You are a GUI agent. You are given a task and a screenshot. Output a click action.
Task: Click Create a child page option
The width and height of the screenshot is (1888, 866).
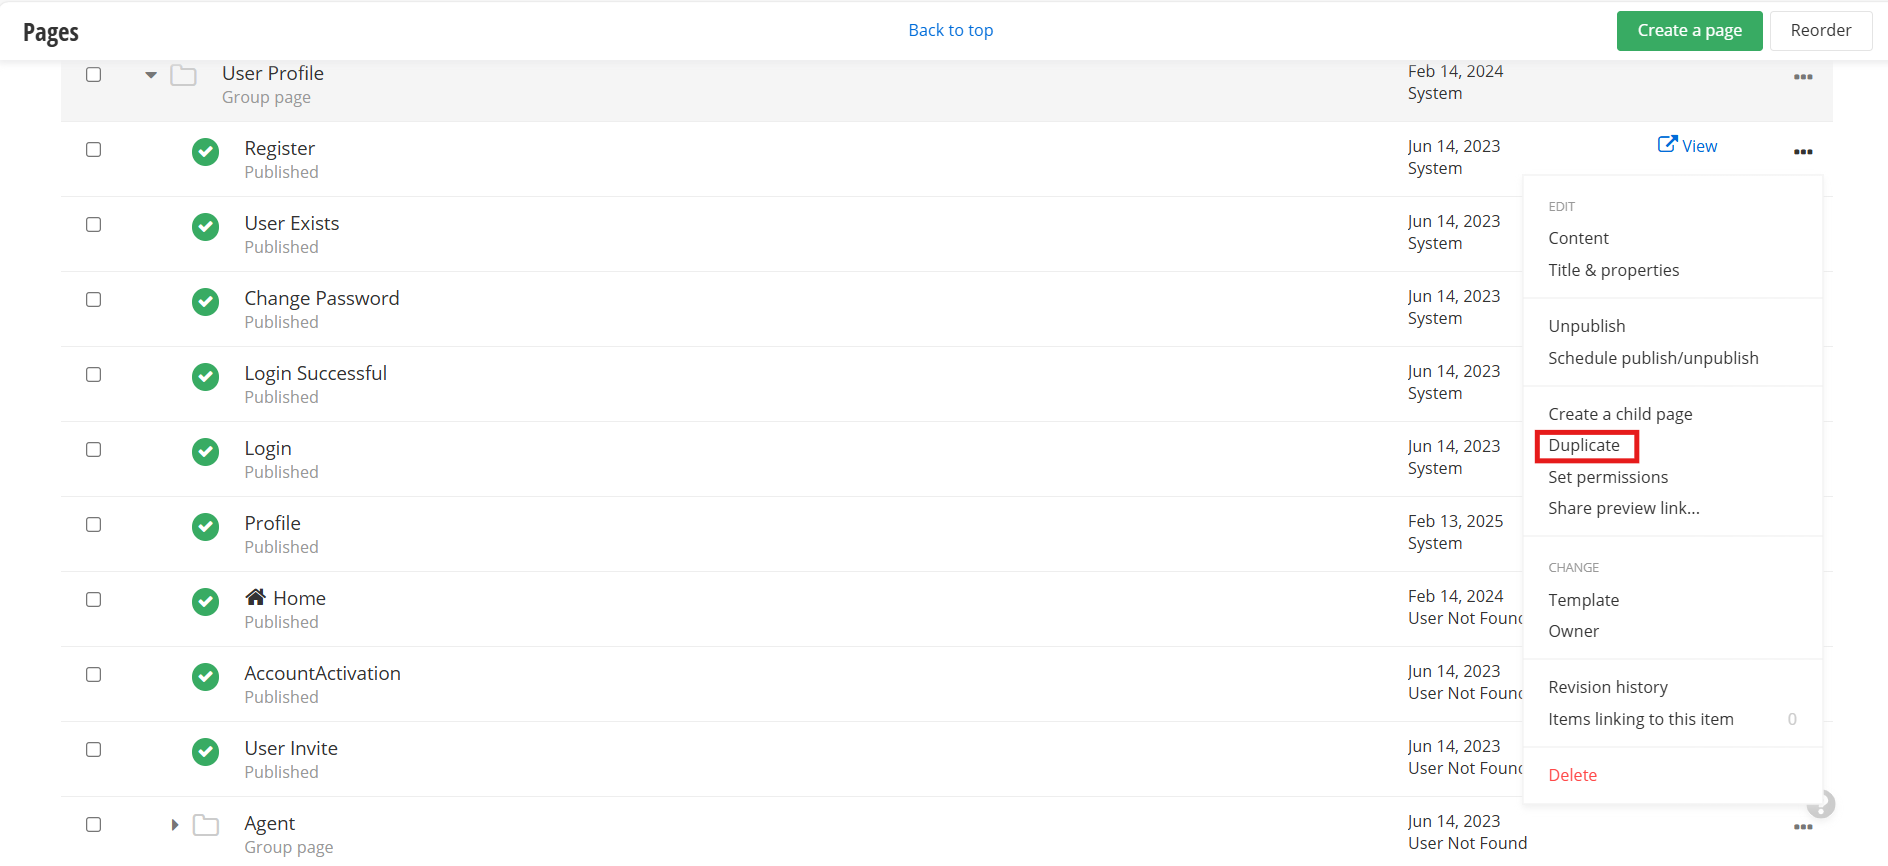1620,414
